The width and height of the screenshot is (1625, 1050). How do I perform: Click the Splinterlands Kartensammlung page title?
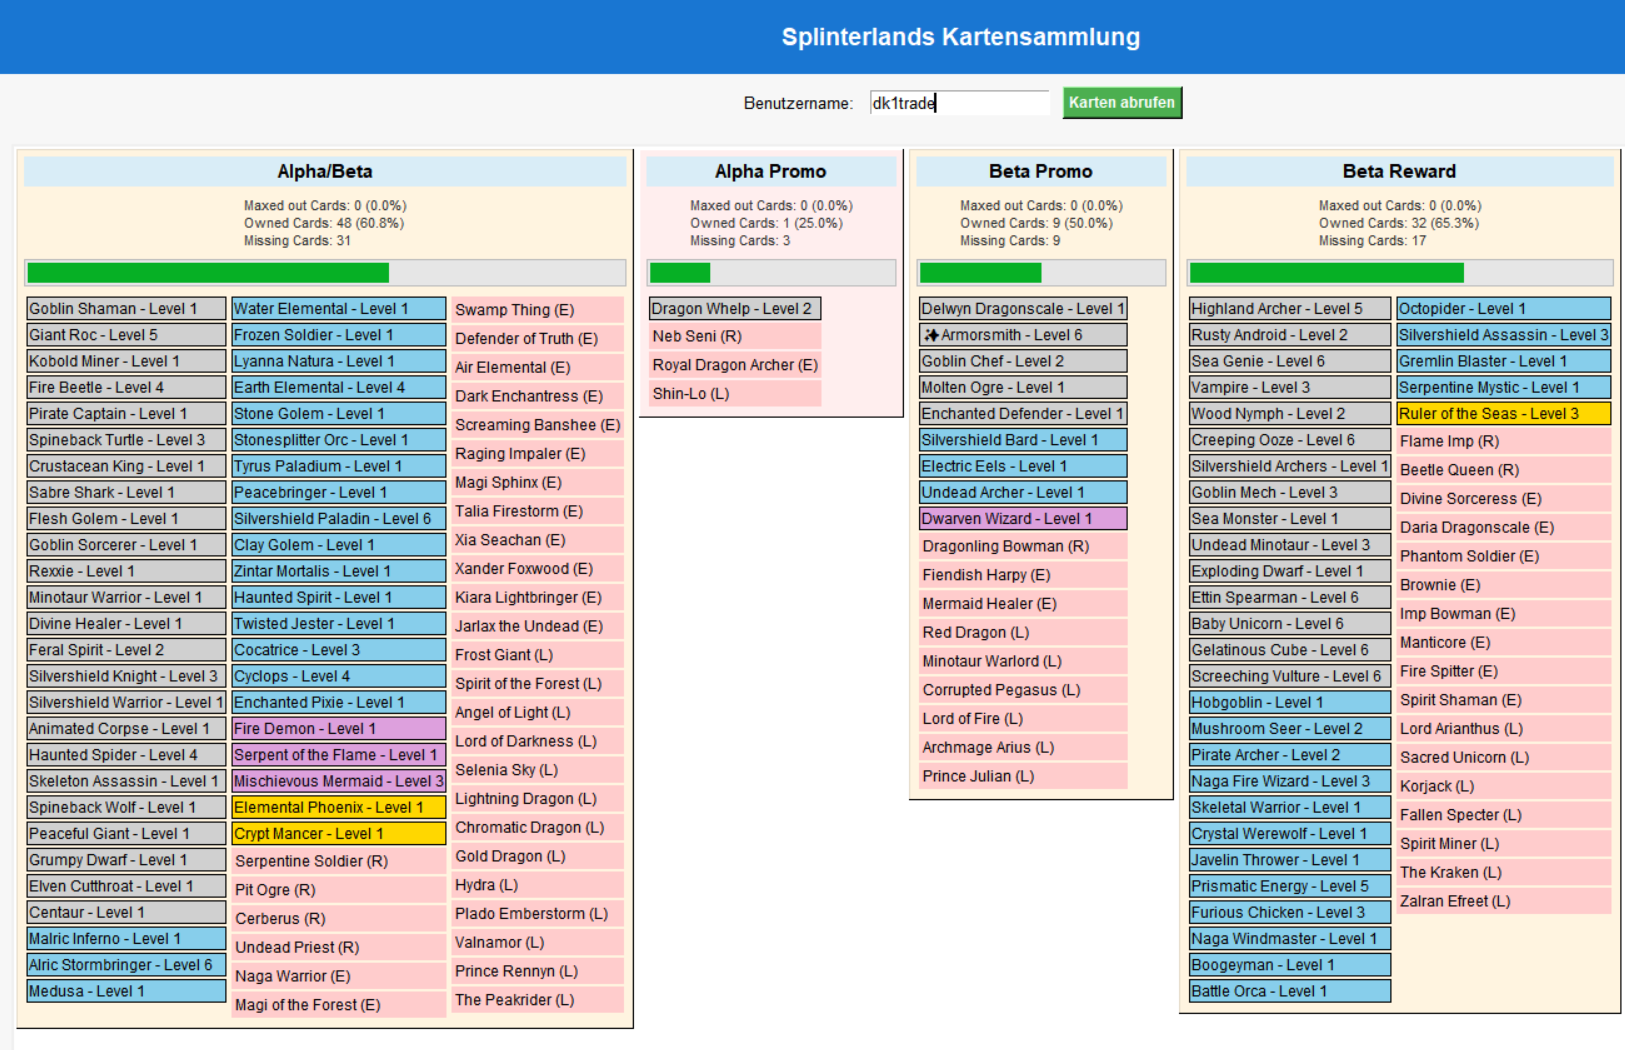coord(960,37)
